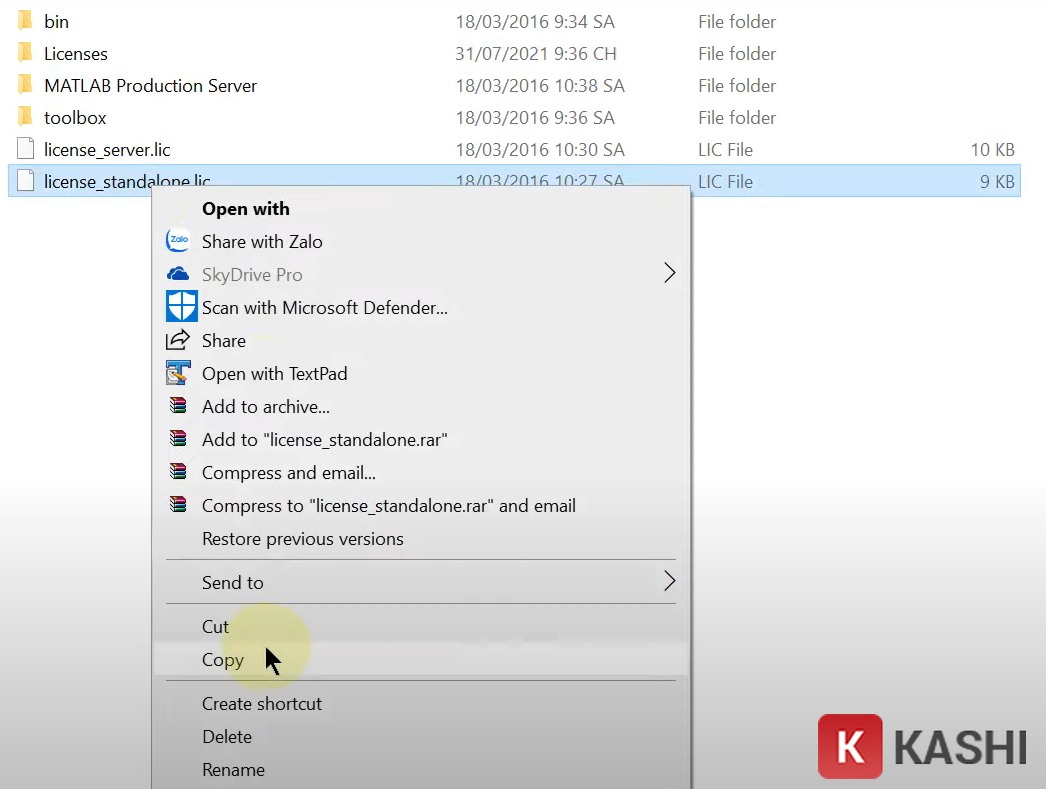Image resolution: width=1046 pixels, height=789 pixels.
Task: Cut the selected file
Action: click(215, 626)
